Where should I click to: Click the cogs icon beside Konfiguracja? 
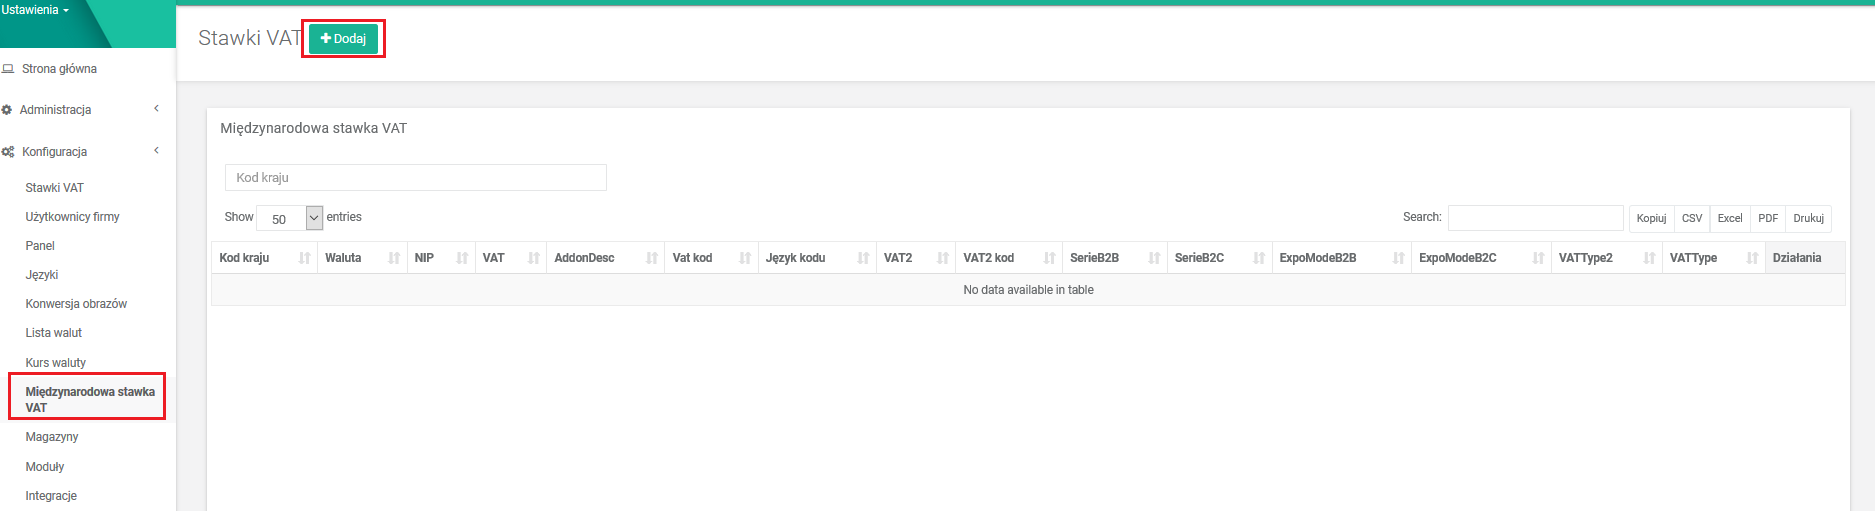tap(8, 152)
